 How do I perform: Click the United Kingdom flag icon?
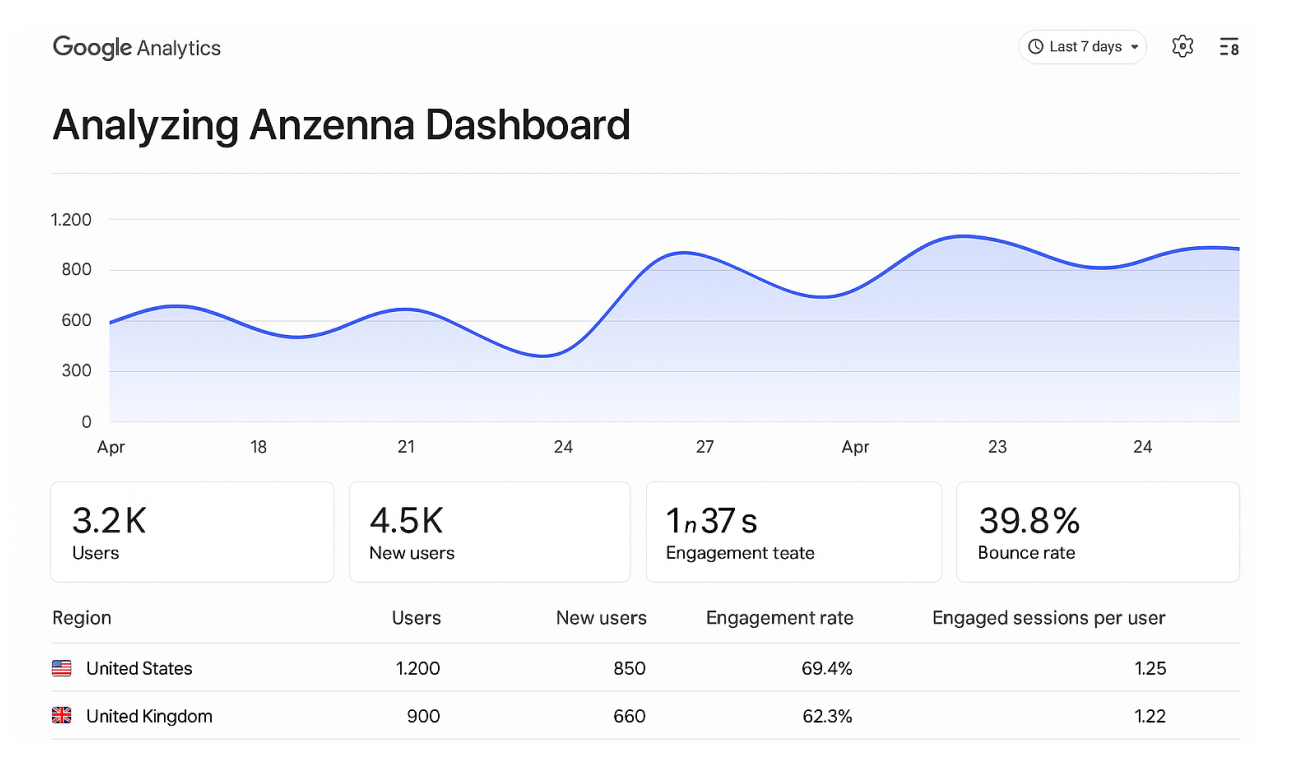62,716
